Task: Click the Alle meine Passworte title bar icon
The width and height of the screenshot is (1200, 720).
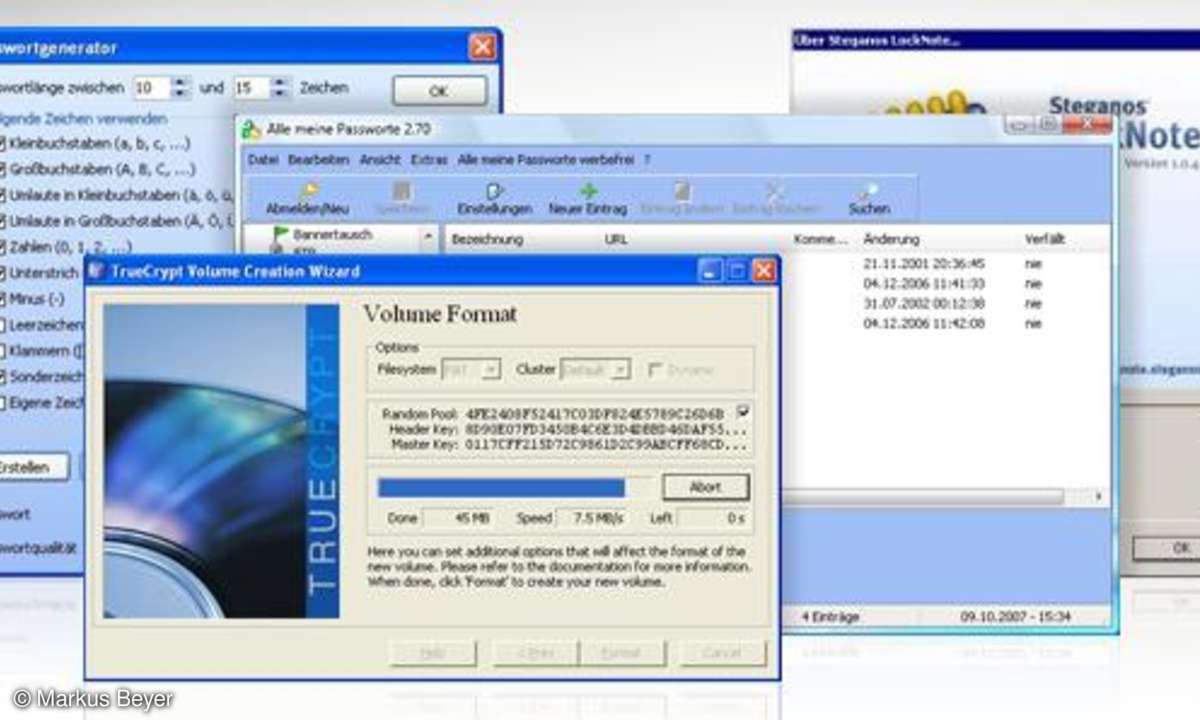Action: tap(251, 129)
